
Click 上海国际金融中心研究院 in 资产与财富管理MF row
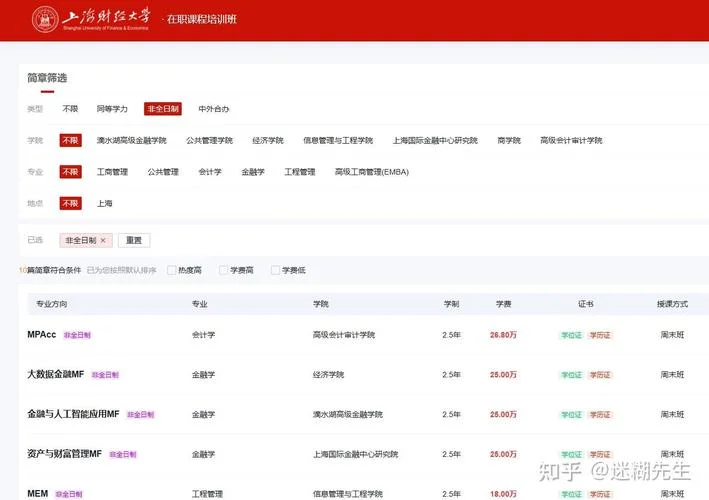(x=355, y=454)
